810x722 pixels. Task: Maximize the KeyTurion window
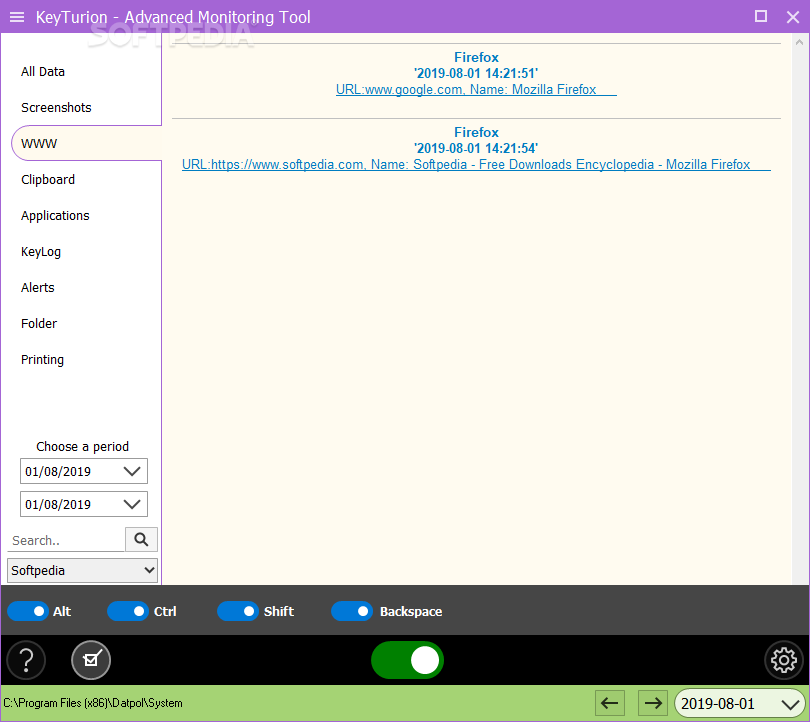pos(760,17)
